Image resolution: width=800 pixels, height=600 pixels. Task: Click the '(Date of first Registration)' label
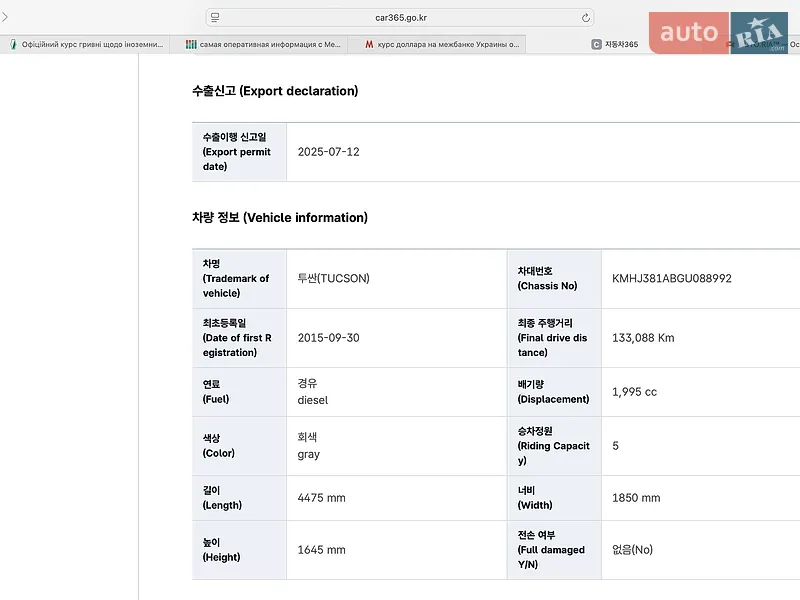tap(237, 345)
